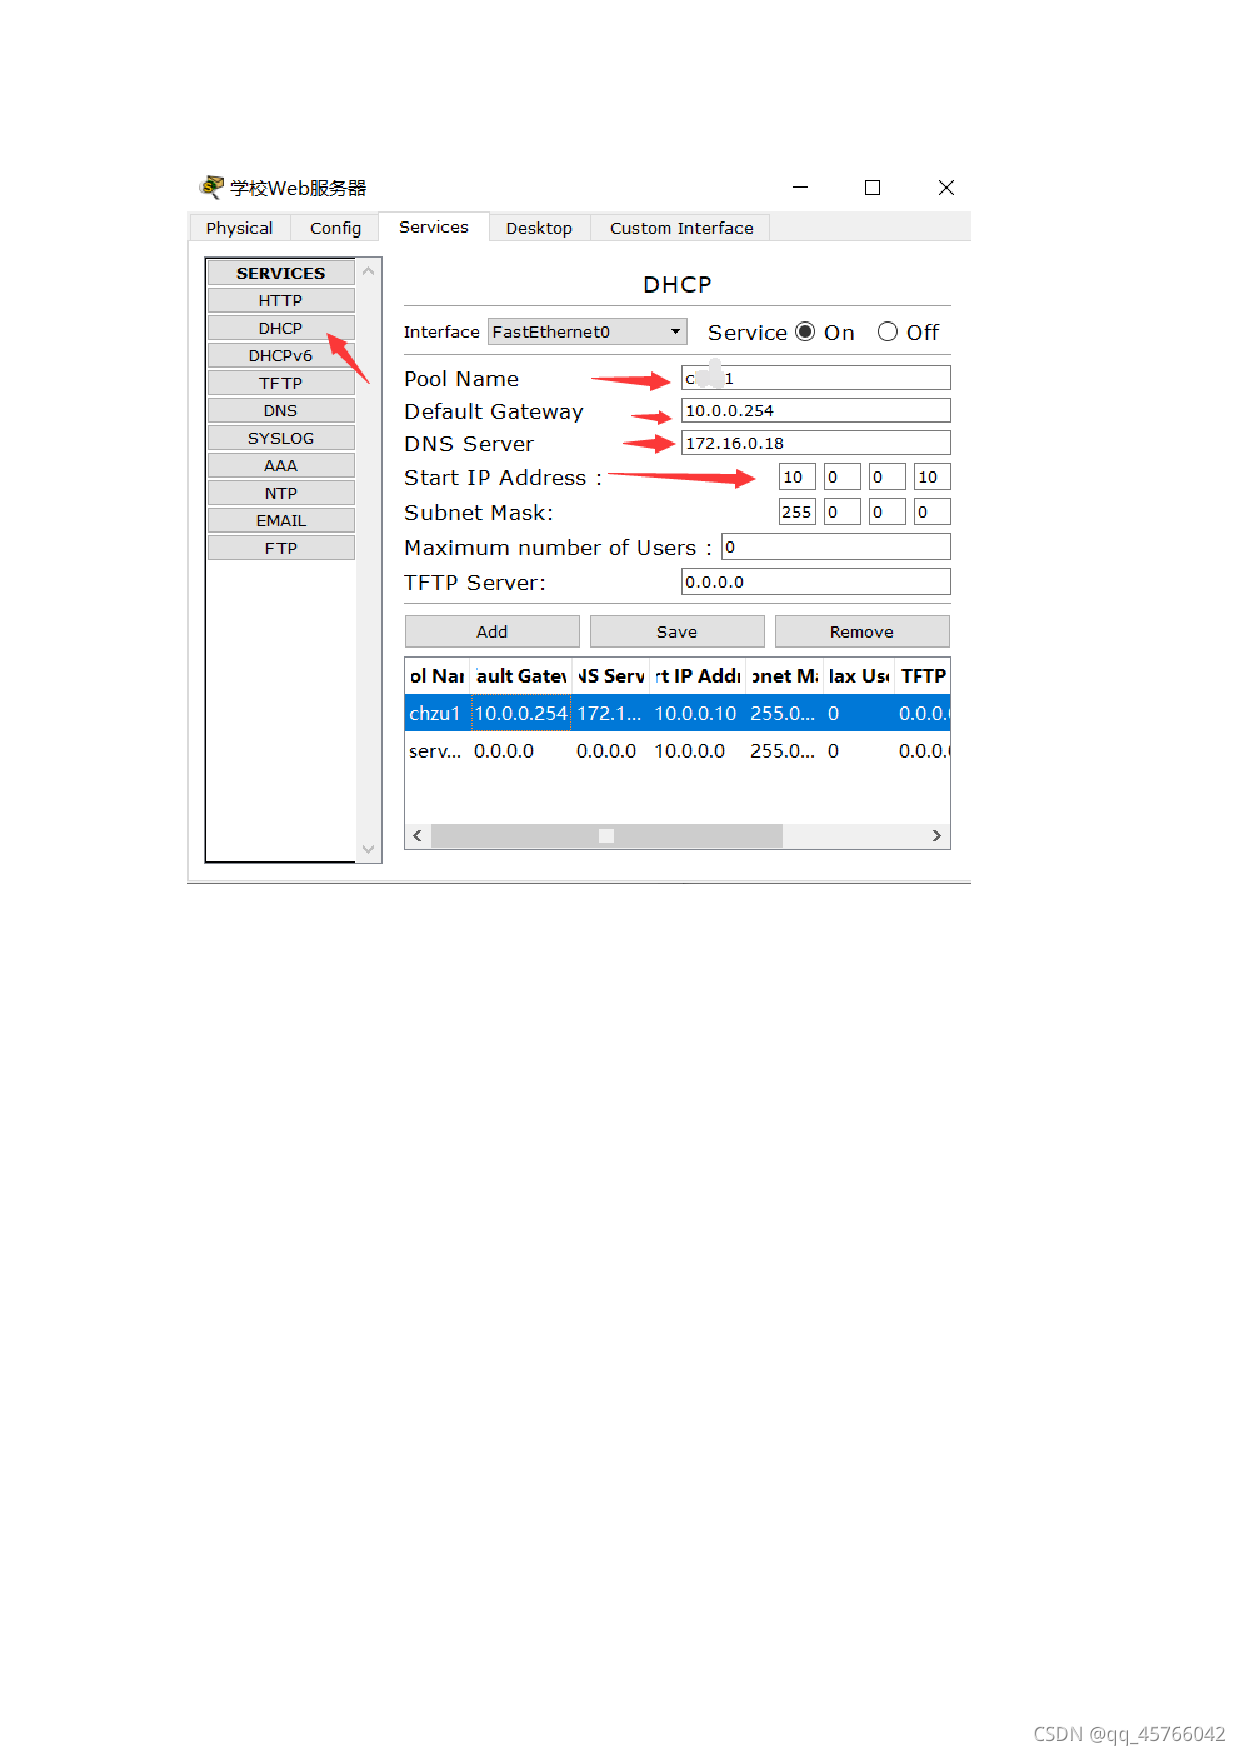Click last octet of Subnet Mask
The height and width of the screenshot is (1755, 1240).
(x=932, y=512)
